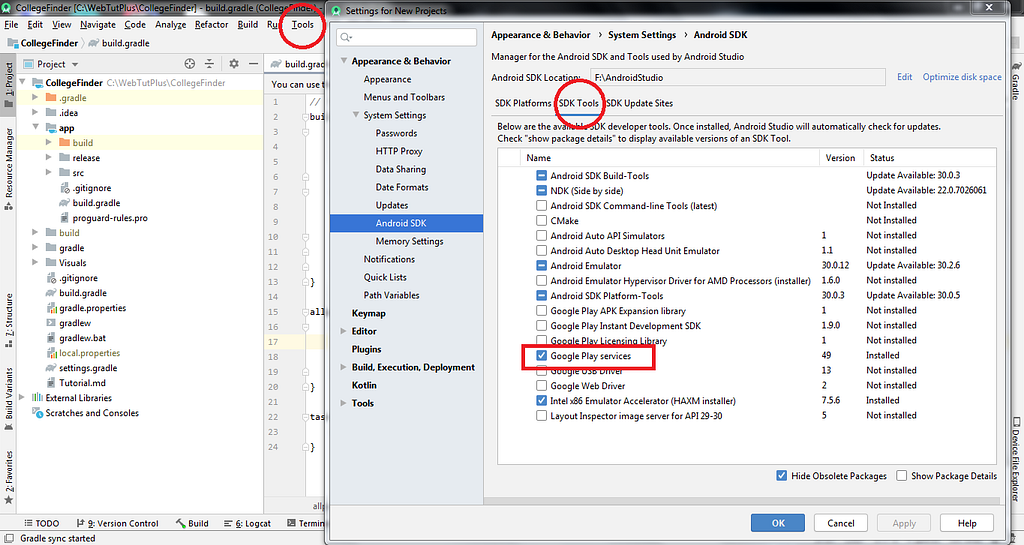This screenshot has height=545, width=1024.
Task: Open the TODO tool window
Action: click(x=41, y=523)
